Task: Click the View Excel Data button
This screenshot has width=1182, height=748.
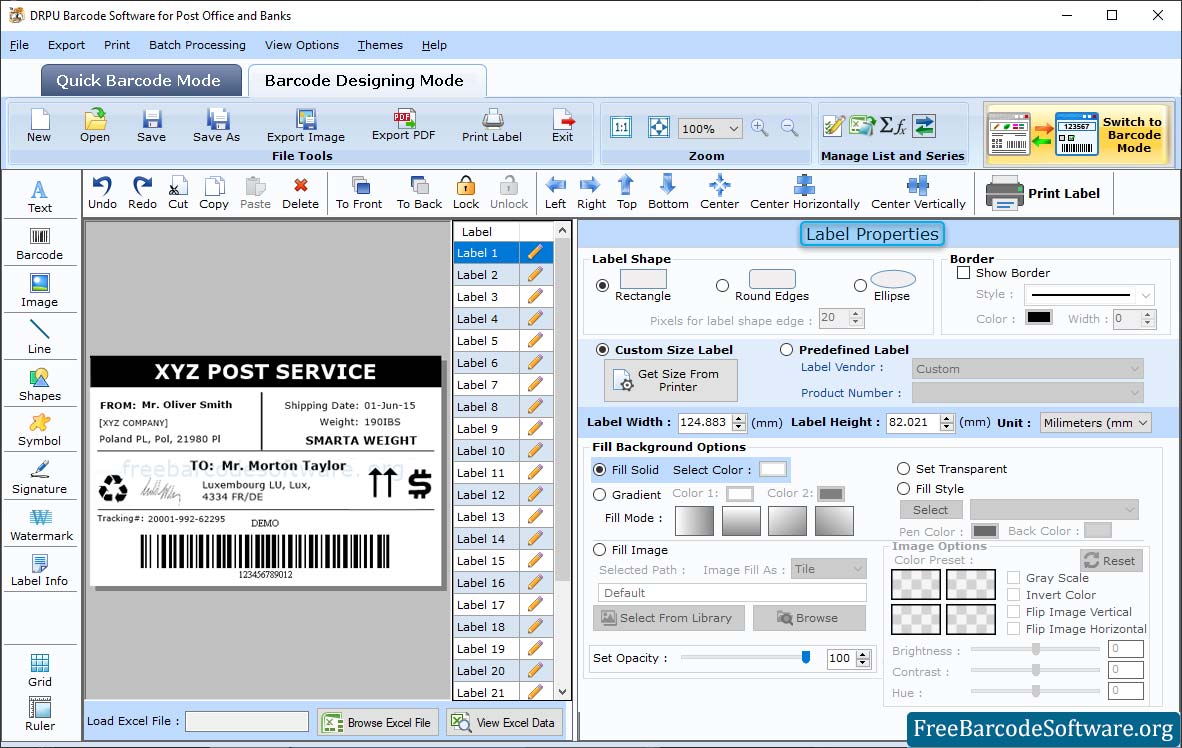Action: click(x=503, y=722)
